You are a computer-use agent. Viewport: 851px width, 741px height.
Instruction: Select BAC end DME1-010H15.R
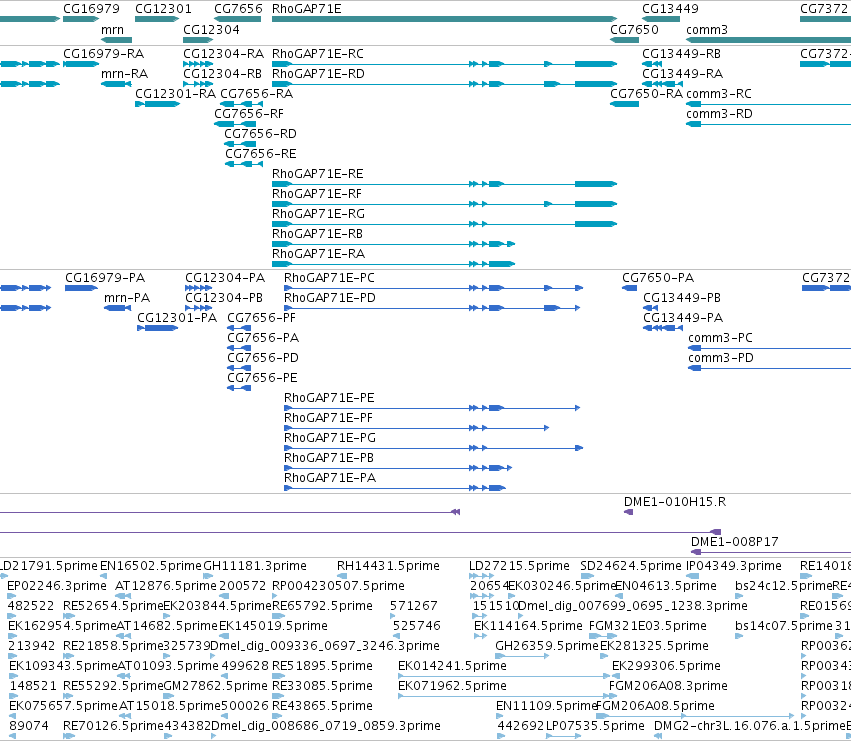(675, 503)
